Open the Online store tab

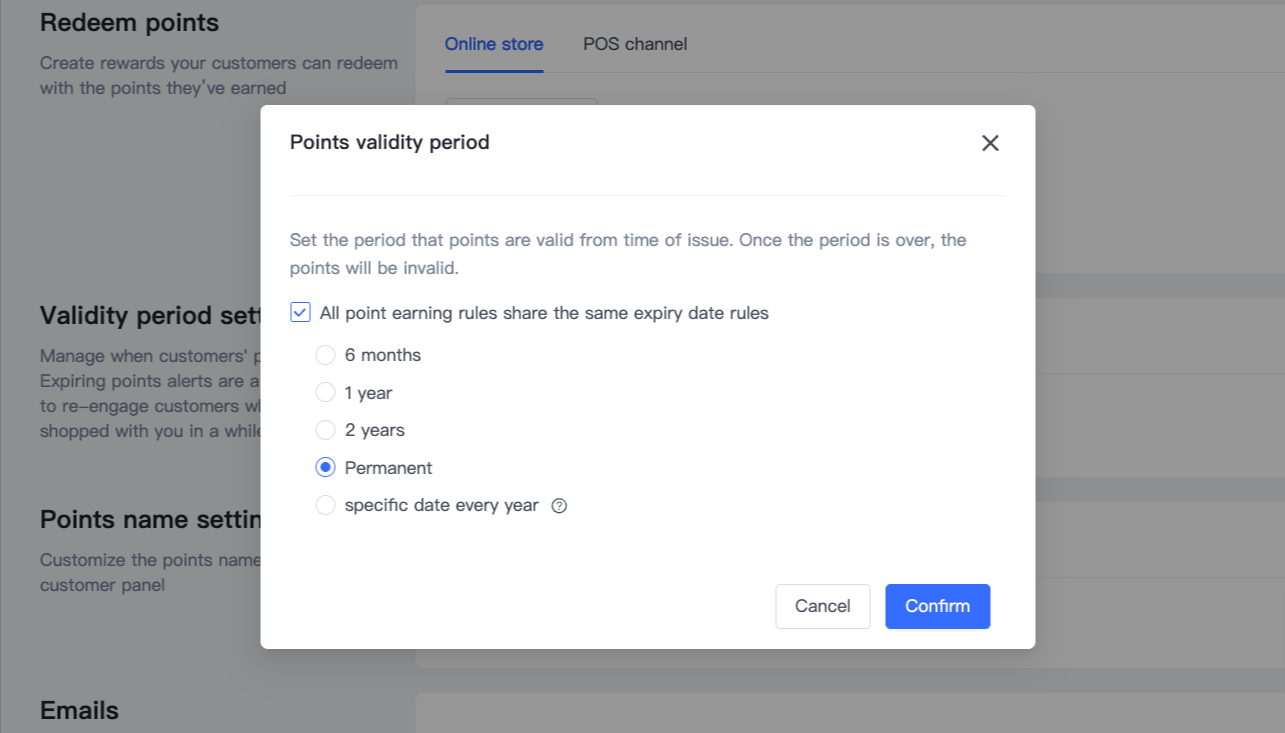[x=494, y=44]
